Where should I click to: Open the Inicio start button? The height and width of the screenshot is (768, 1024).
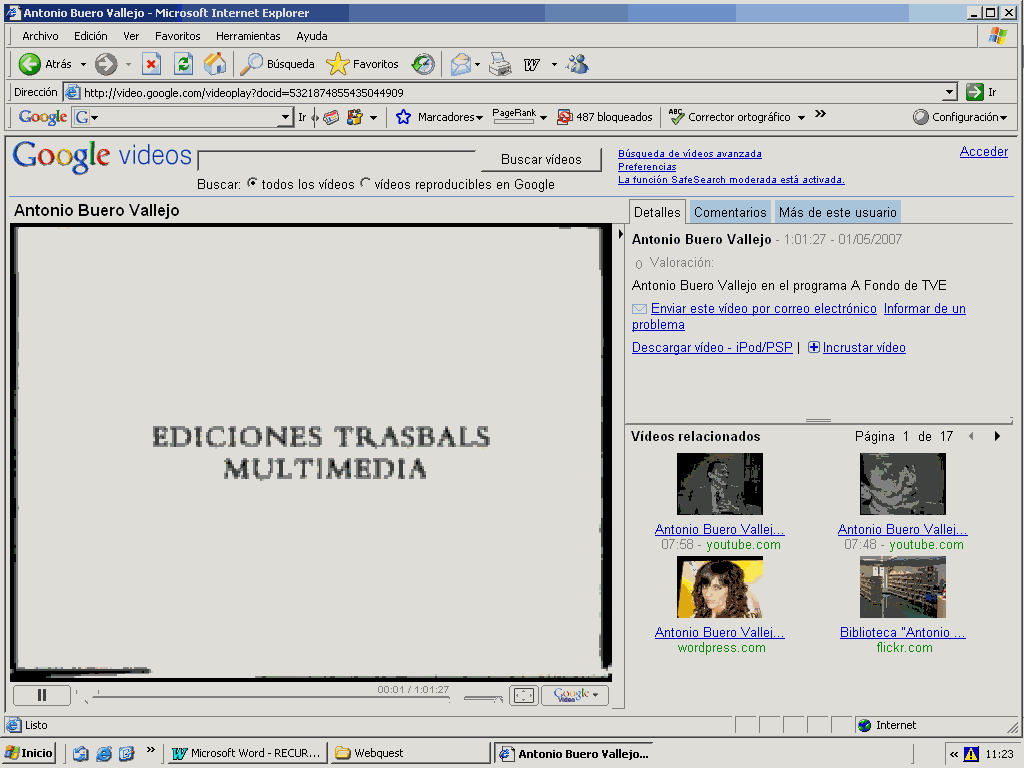point(29,753)
